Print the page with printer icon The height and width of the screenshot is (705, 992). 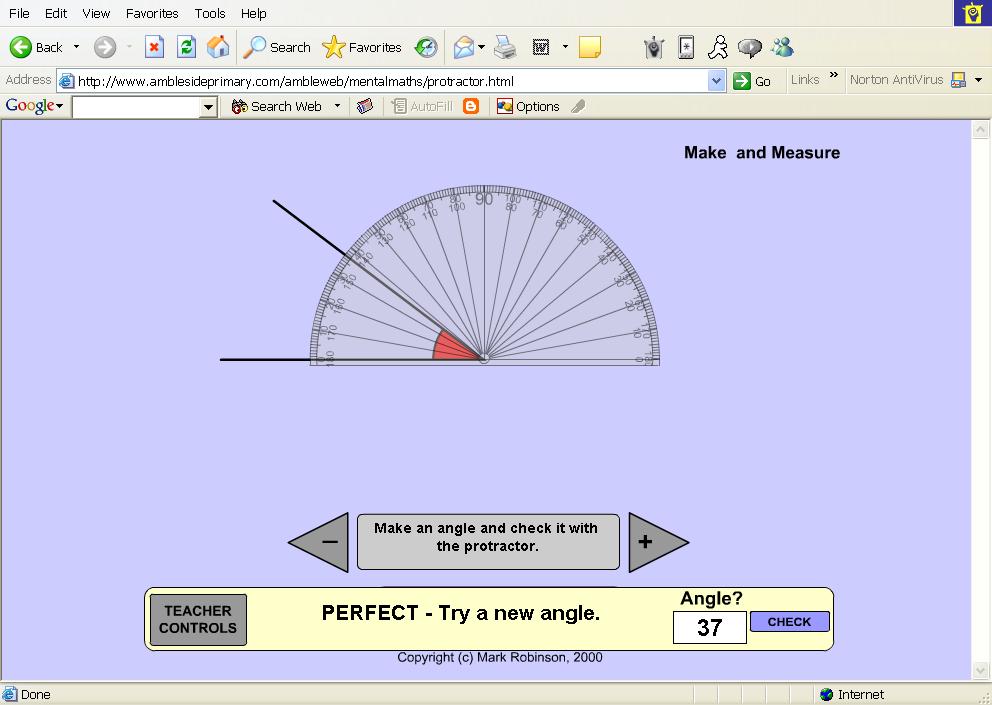coord(505,47)
